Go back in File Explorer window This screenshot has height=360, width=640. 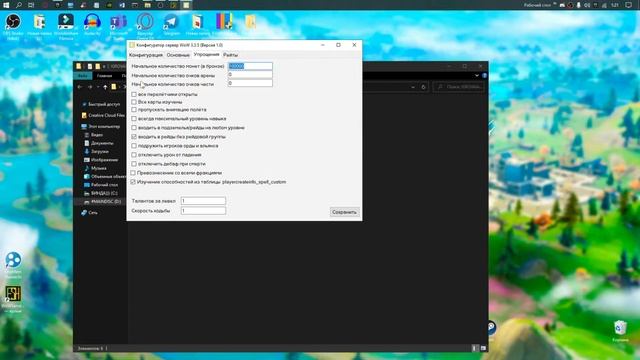80,87
